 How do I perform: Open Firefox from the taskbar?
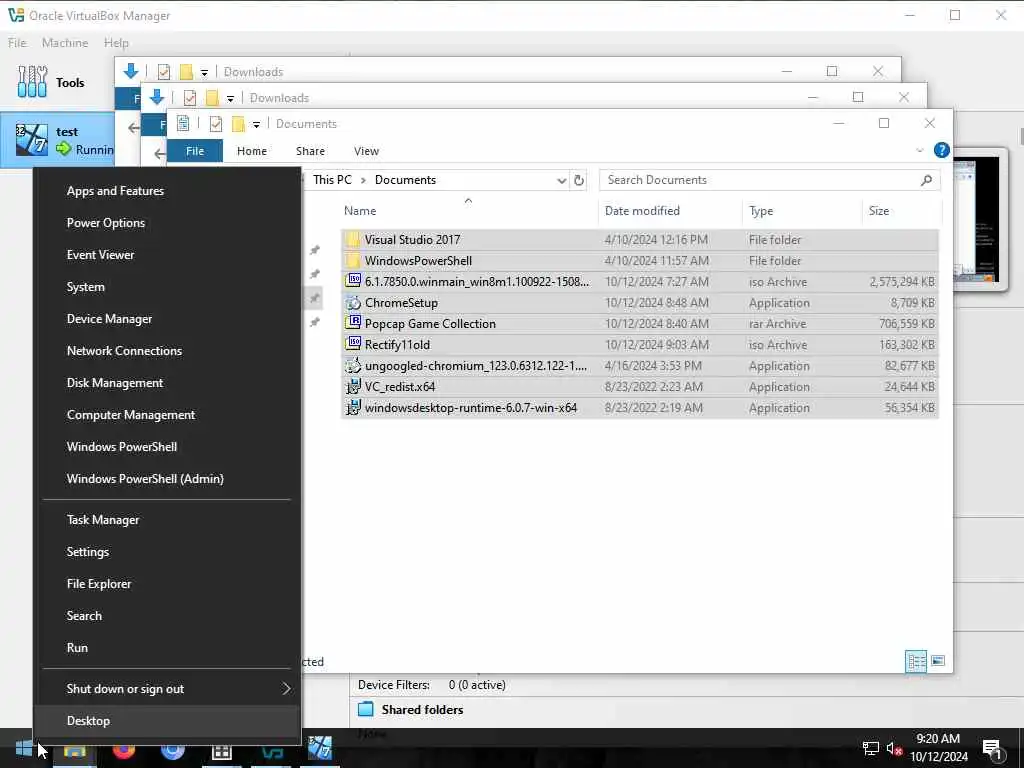[x=123, y=751]
